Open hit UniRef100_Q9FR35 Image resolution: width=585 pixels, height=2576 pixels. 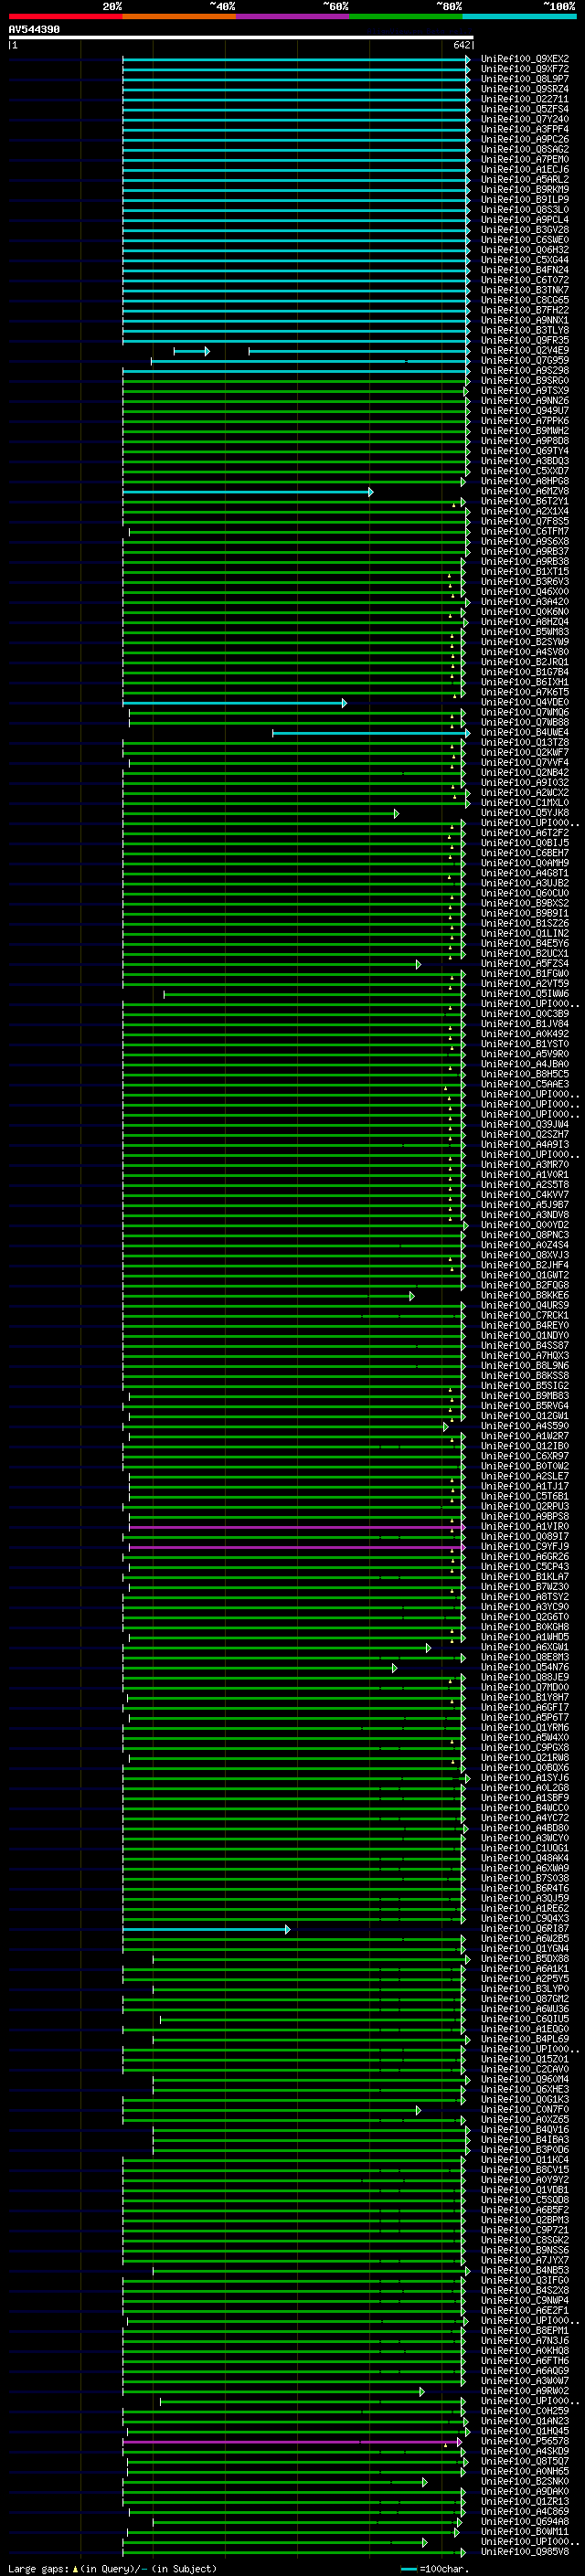coord(525,340)
